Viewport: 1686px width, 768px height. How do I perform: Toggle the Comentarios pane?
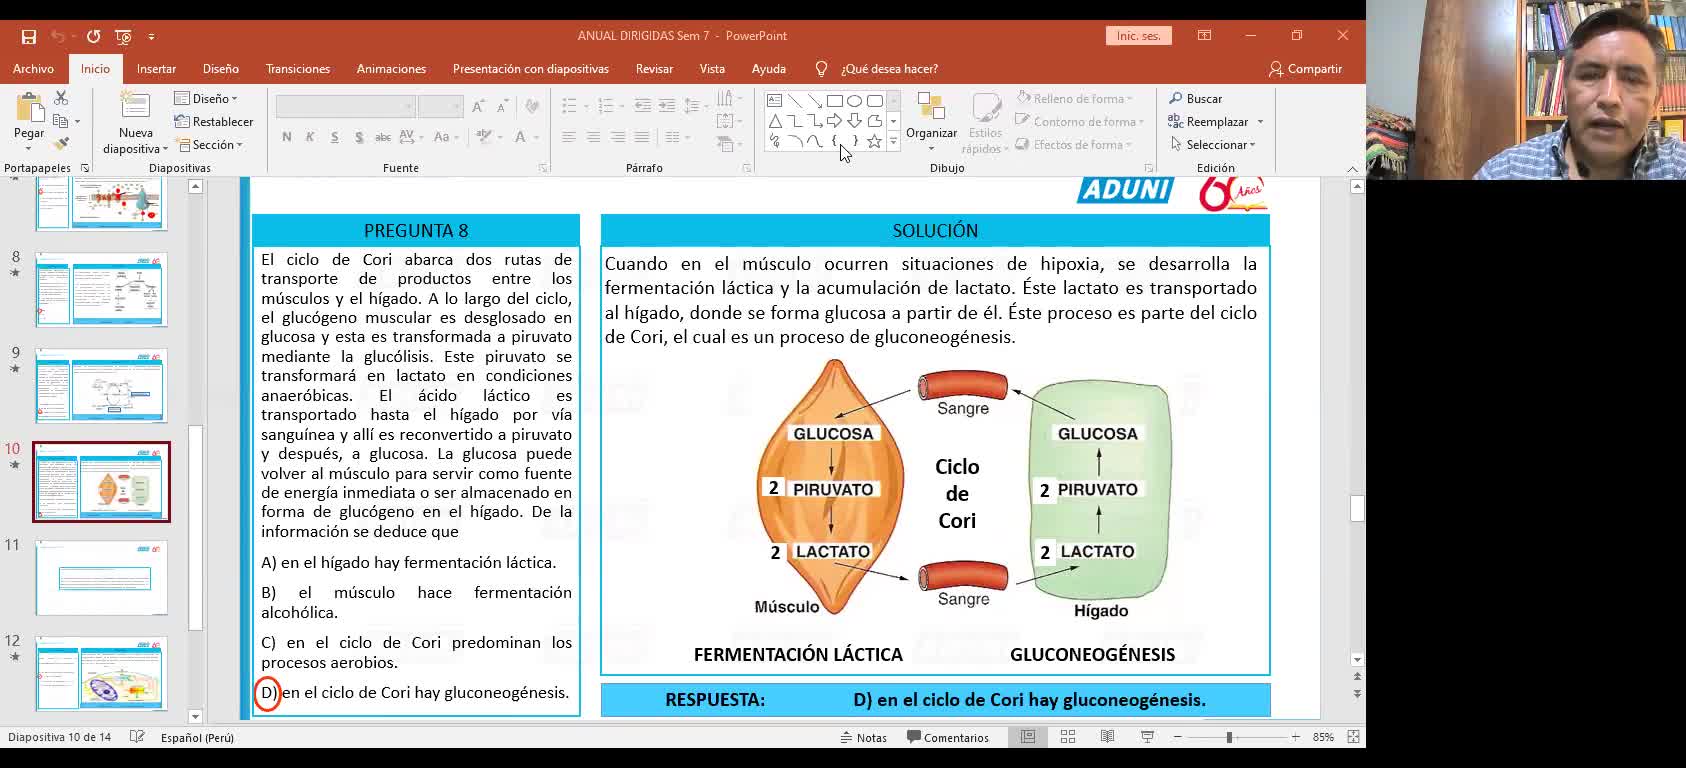coord(948,737)
